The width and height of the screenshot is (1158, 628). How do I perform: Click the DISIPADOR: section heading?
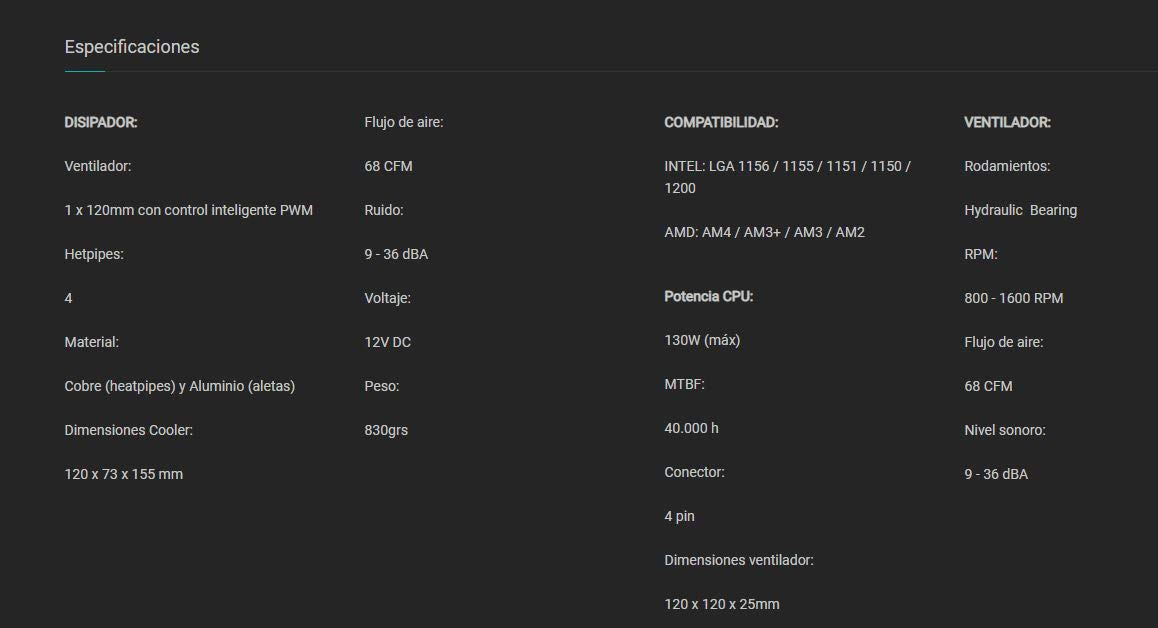(x=100, y=123)
